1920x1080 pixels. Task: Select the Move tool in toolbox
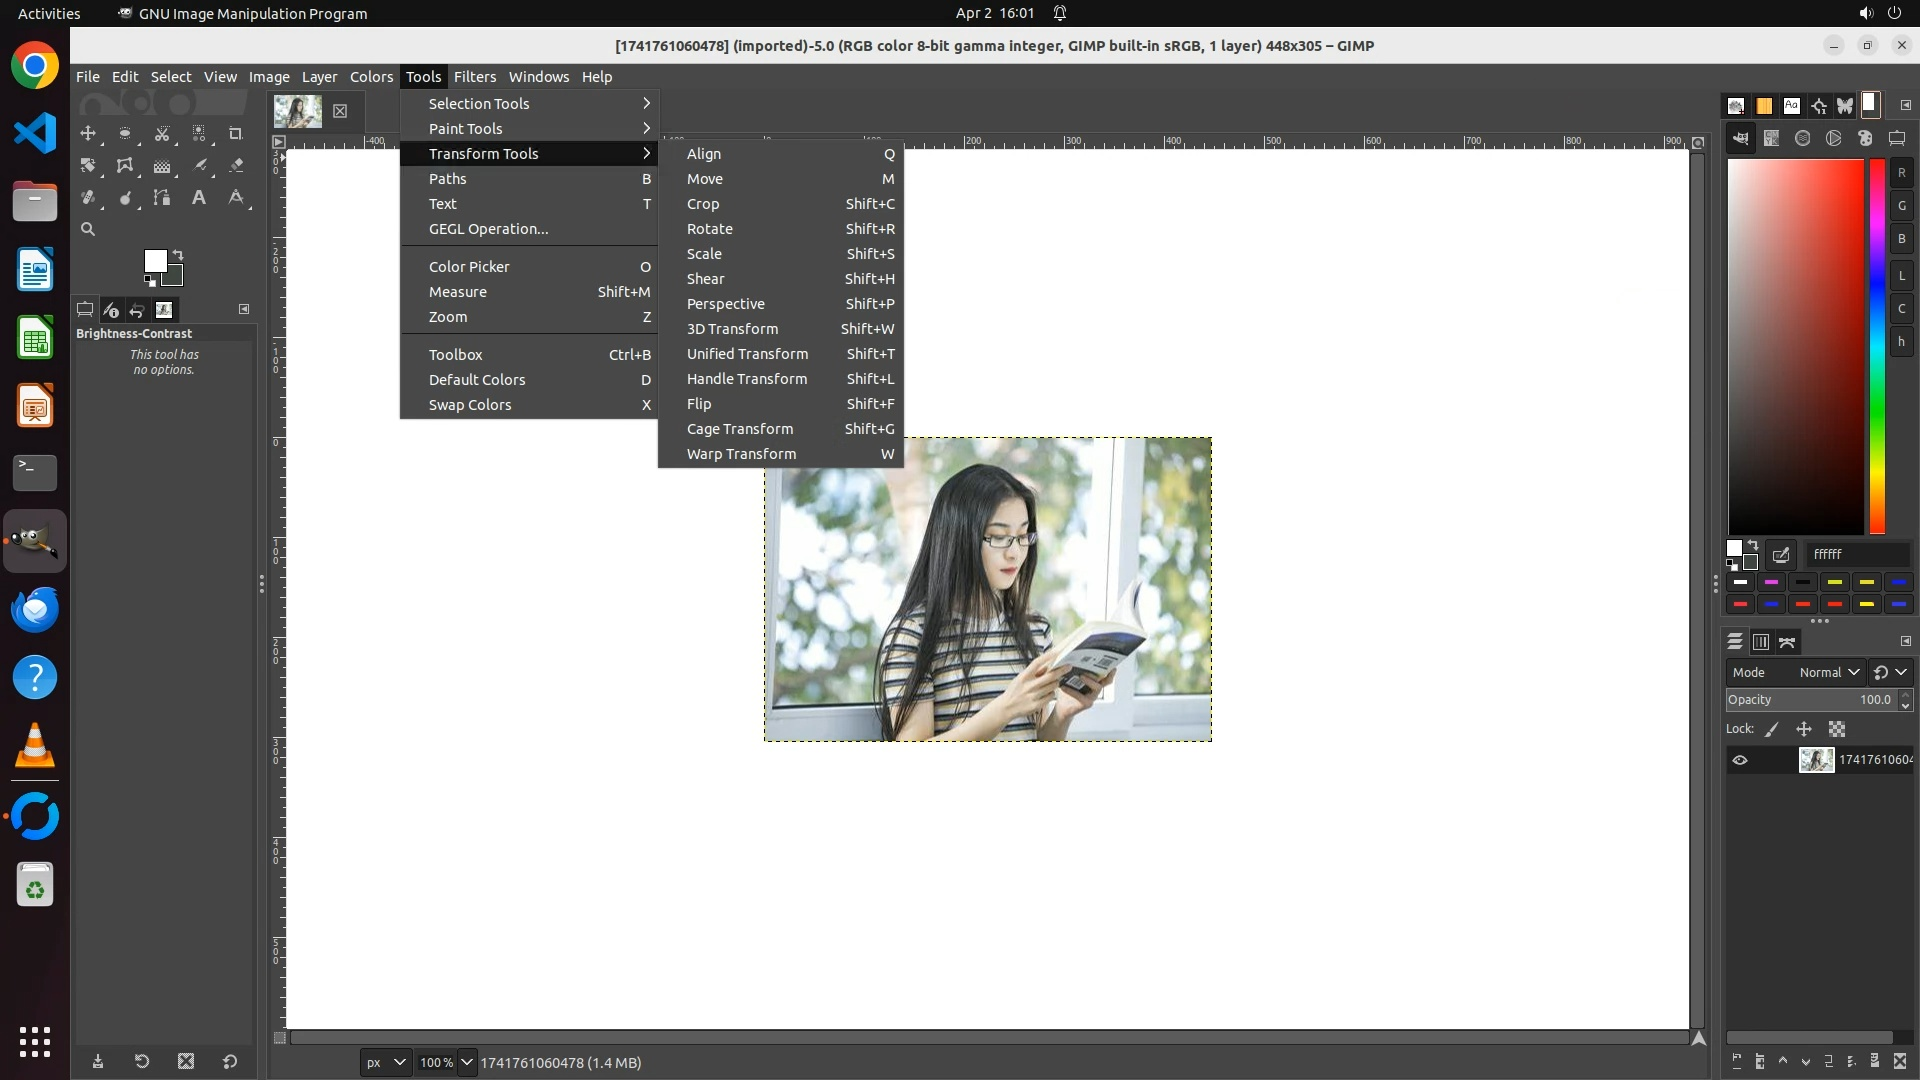[x=88, y=134]
